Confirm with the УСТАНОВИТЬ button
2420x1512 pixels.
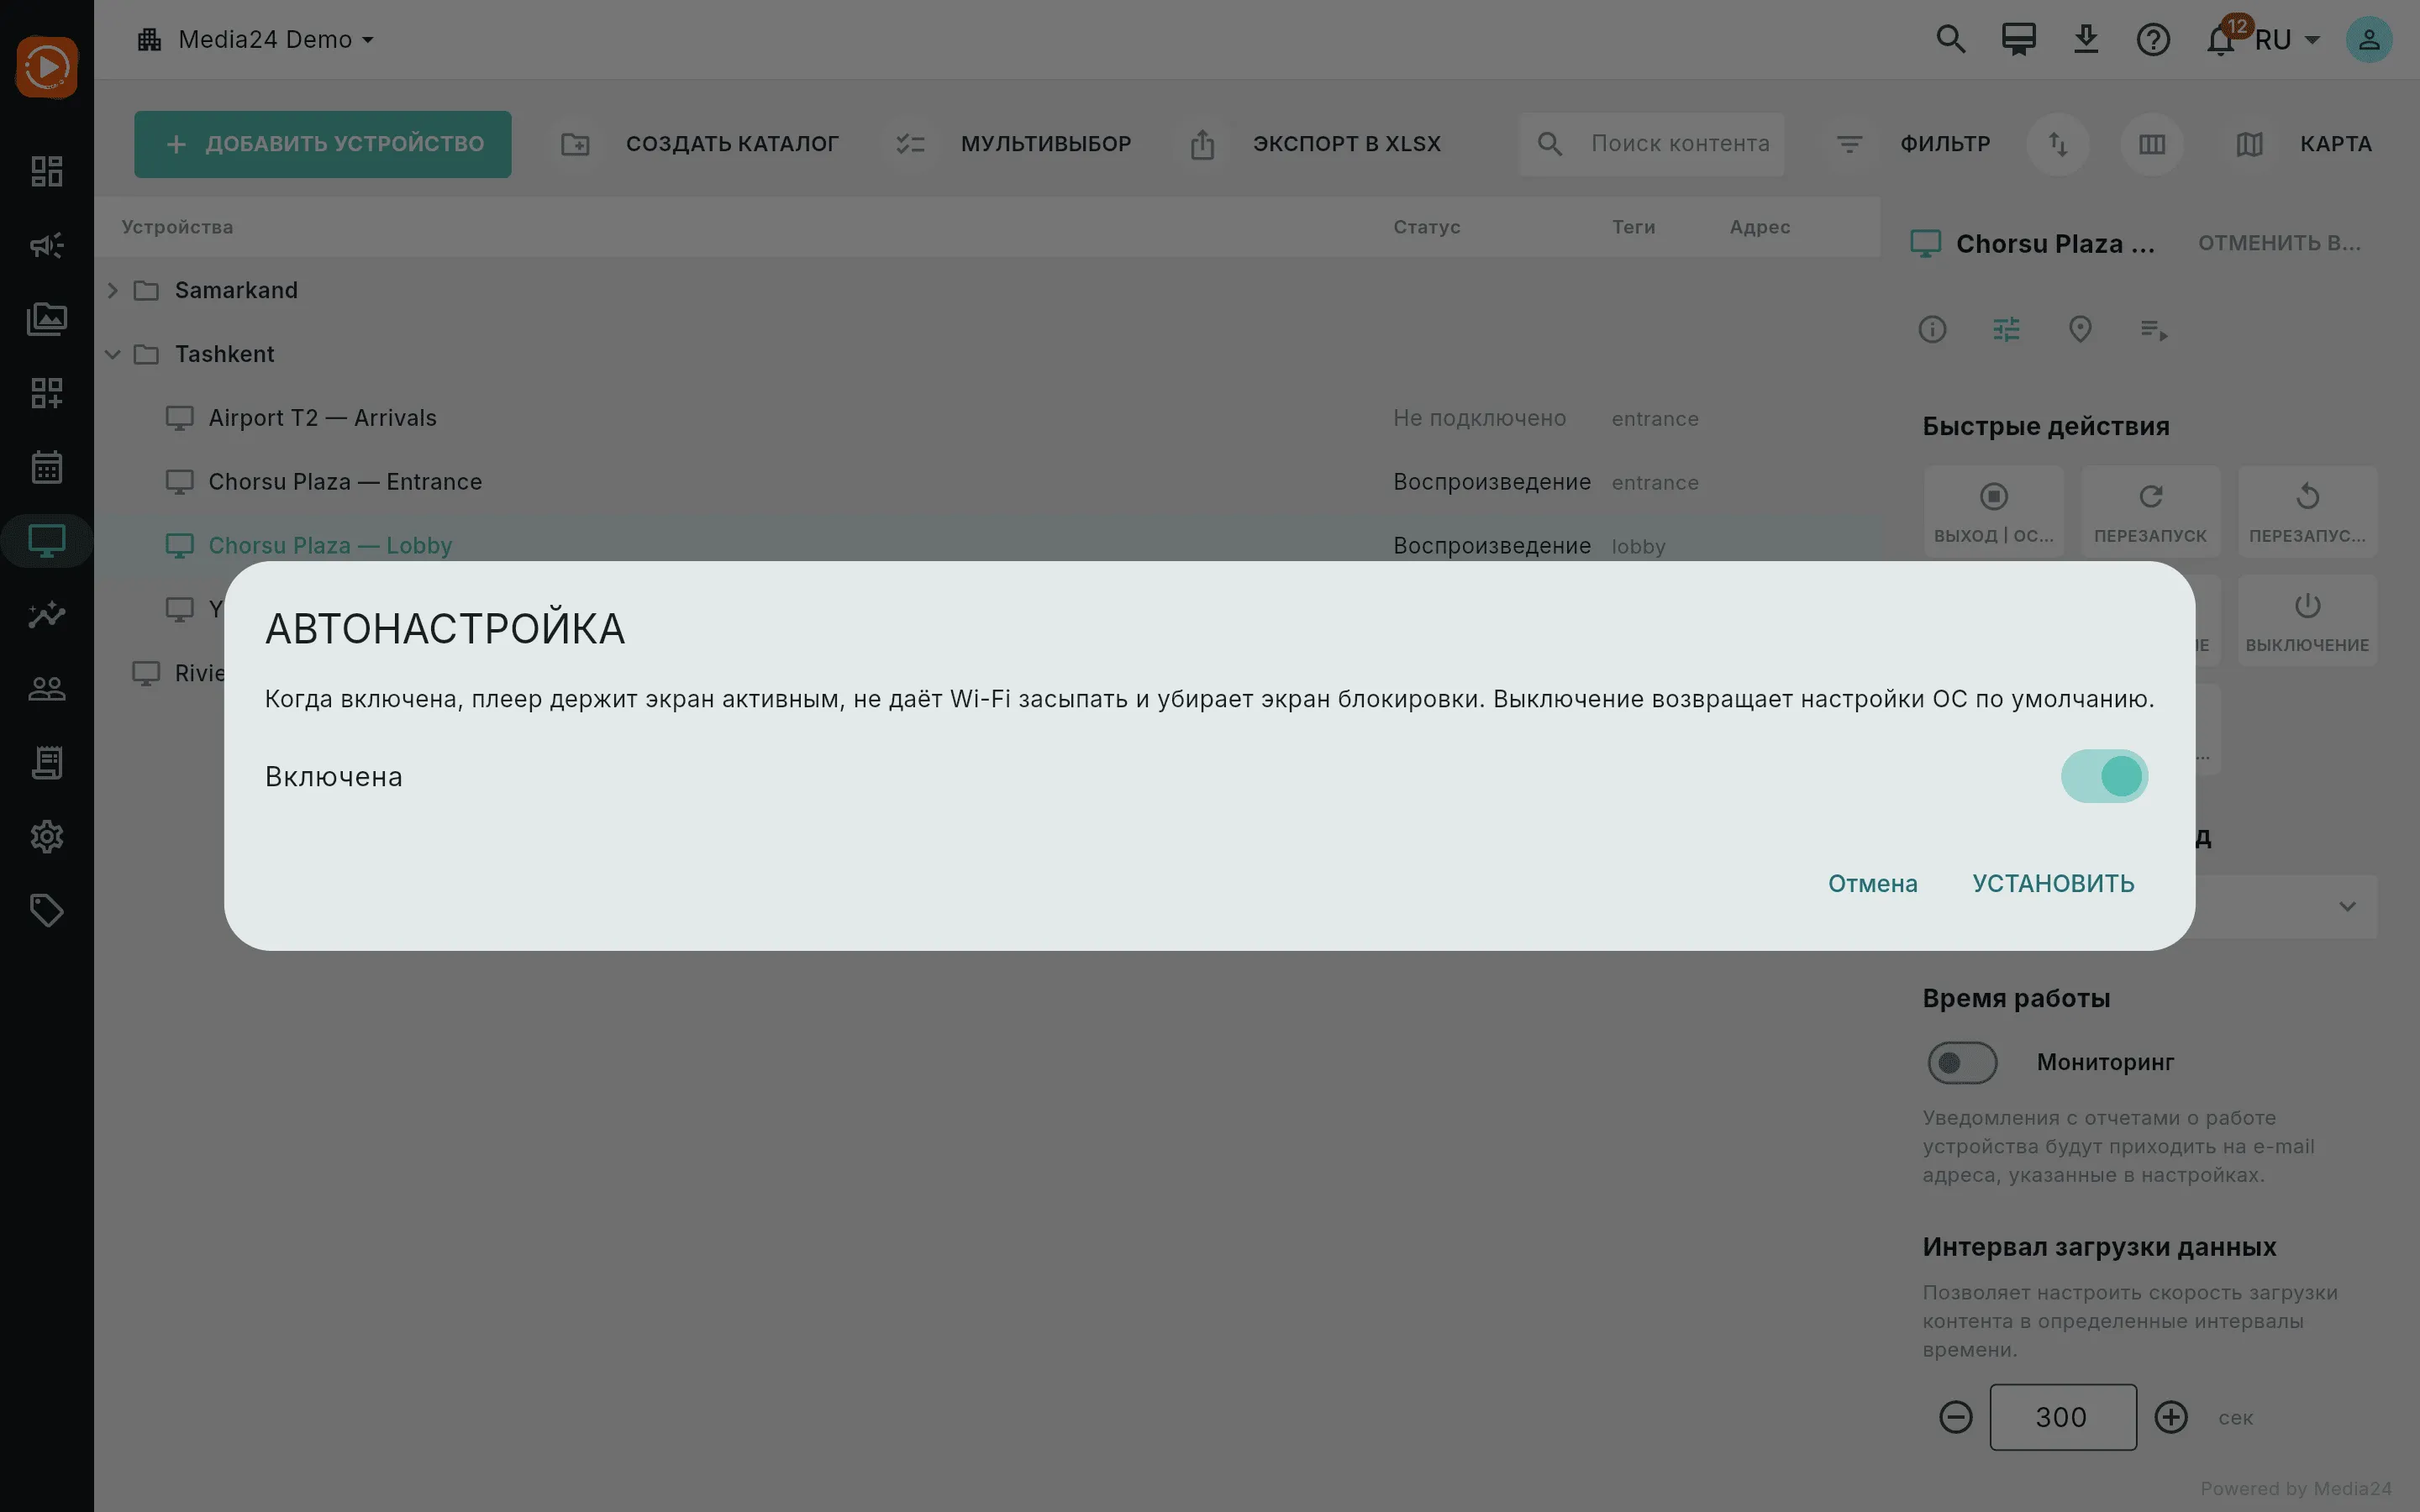pos(2053,883)
